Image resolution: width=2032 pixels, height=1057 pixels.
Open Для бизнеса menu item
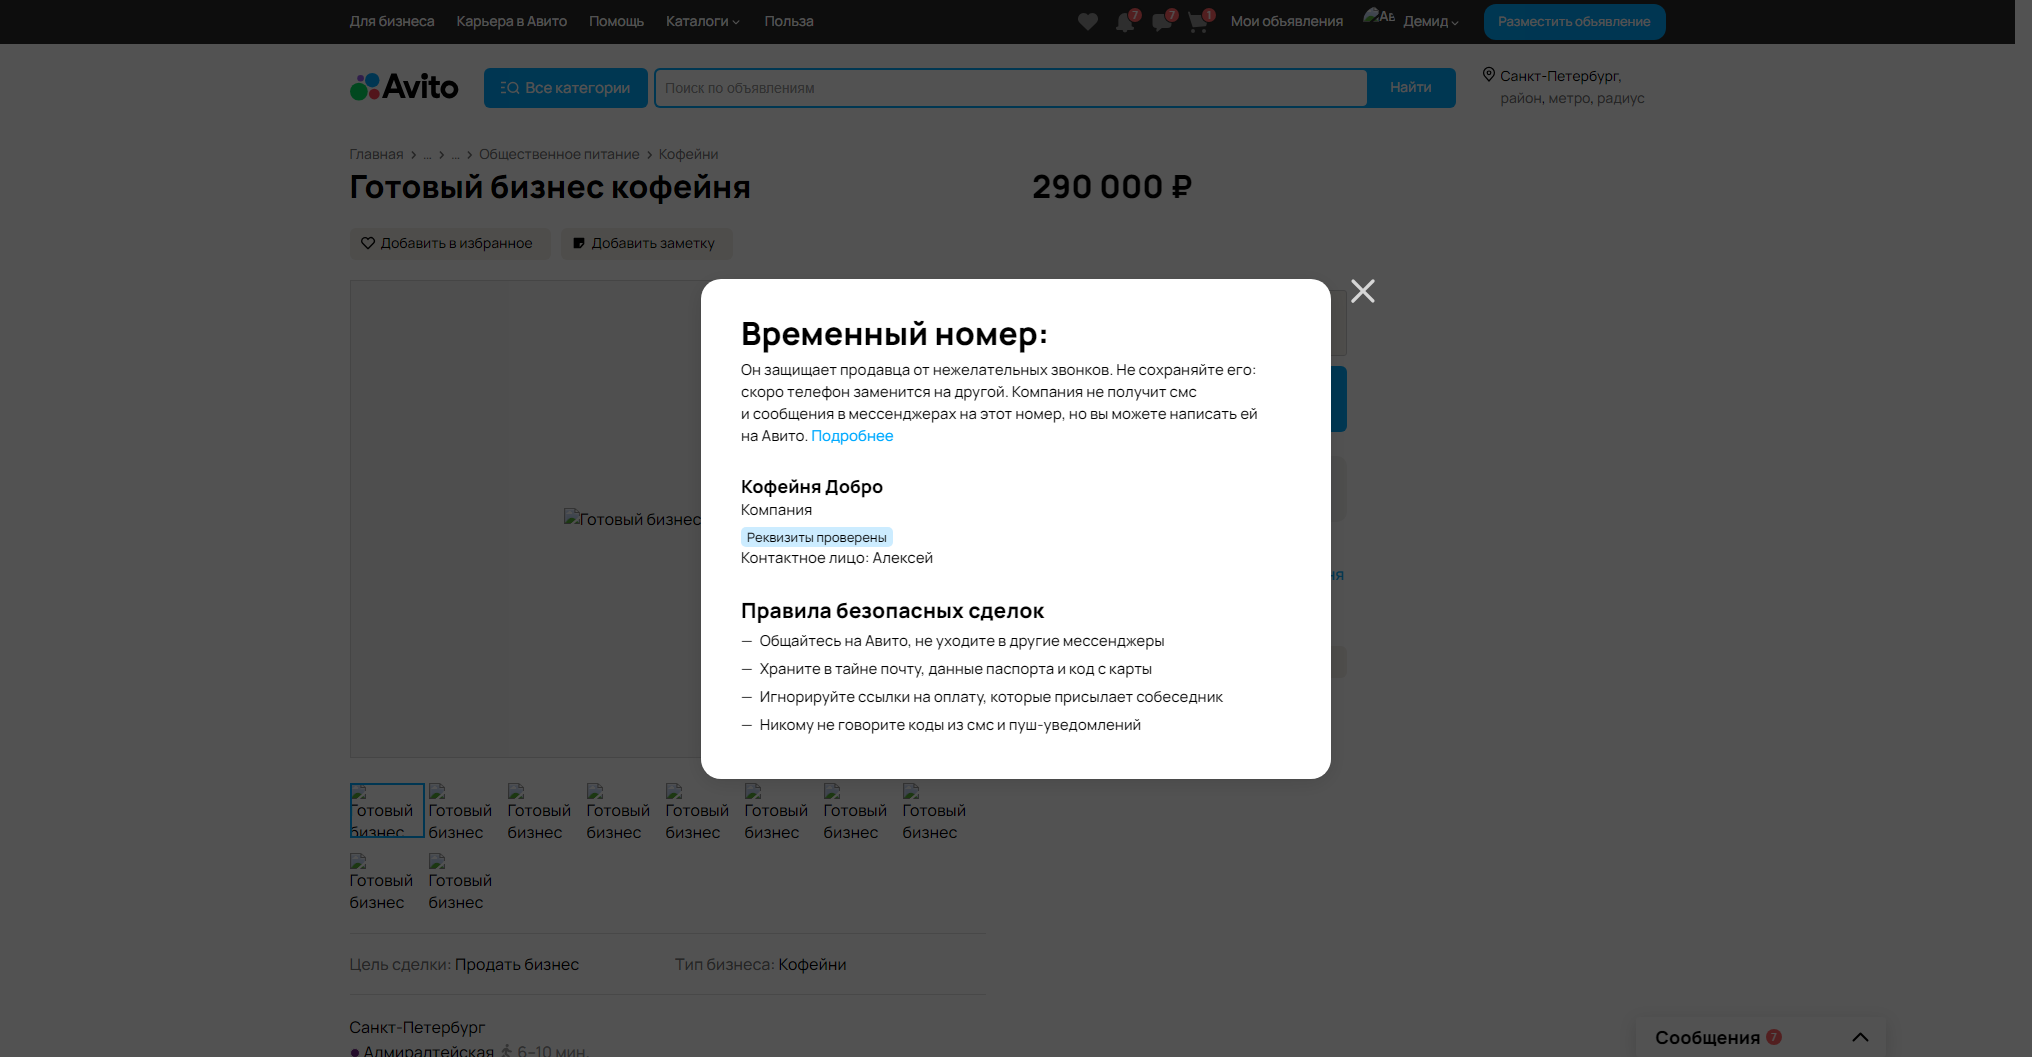point(392,21)
